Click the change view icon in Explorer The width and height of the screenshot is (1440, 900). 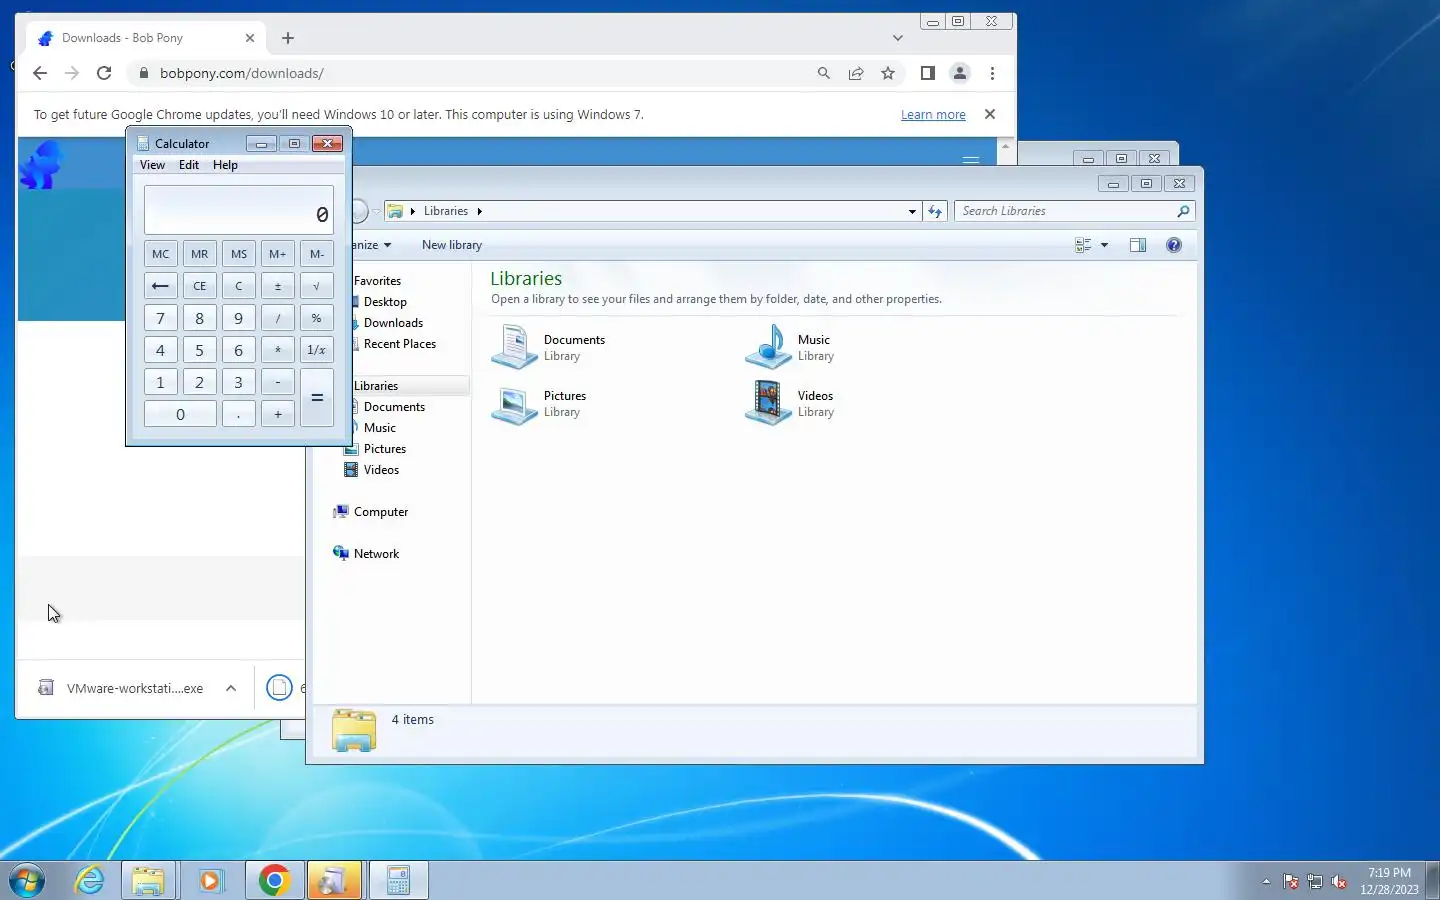pyautogui.click(x=1083, y=245)
